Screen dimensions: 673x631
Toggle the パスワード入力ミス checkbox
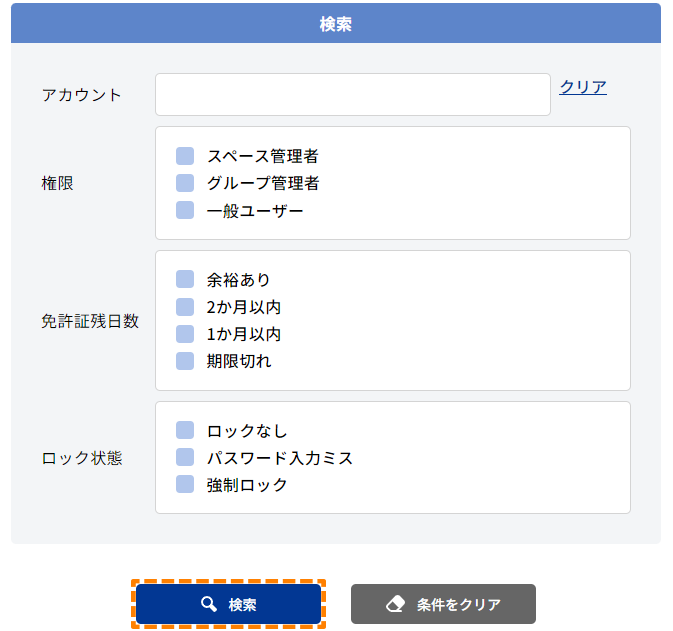[x=185, y=457]
